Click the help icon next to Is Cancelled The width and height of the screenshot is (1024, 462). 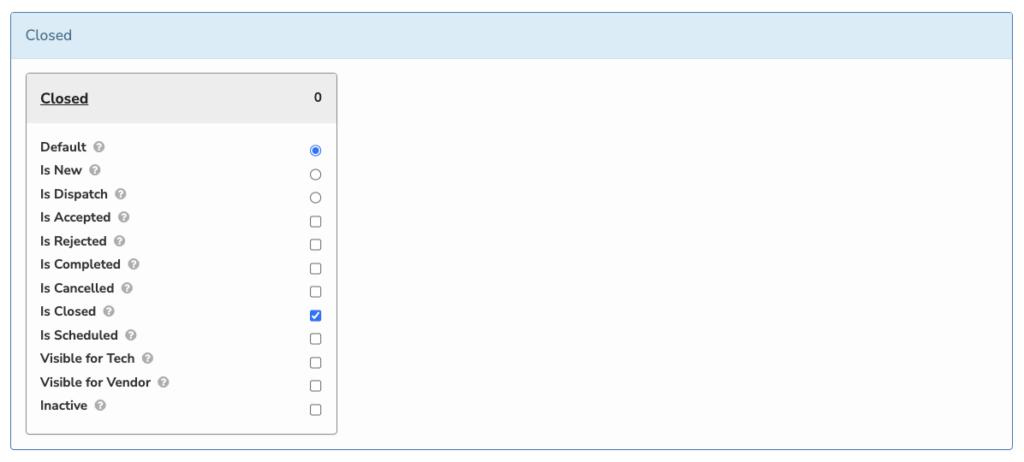(x=127, y=288)
